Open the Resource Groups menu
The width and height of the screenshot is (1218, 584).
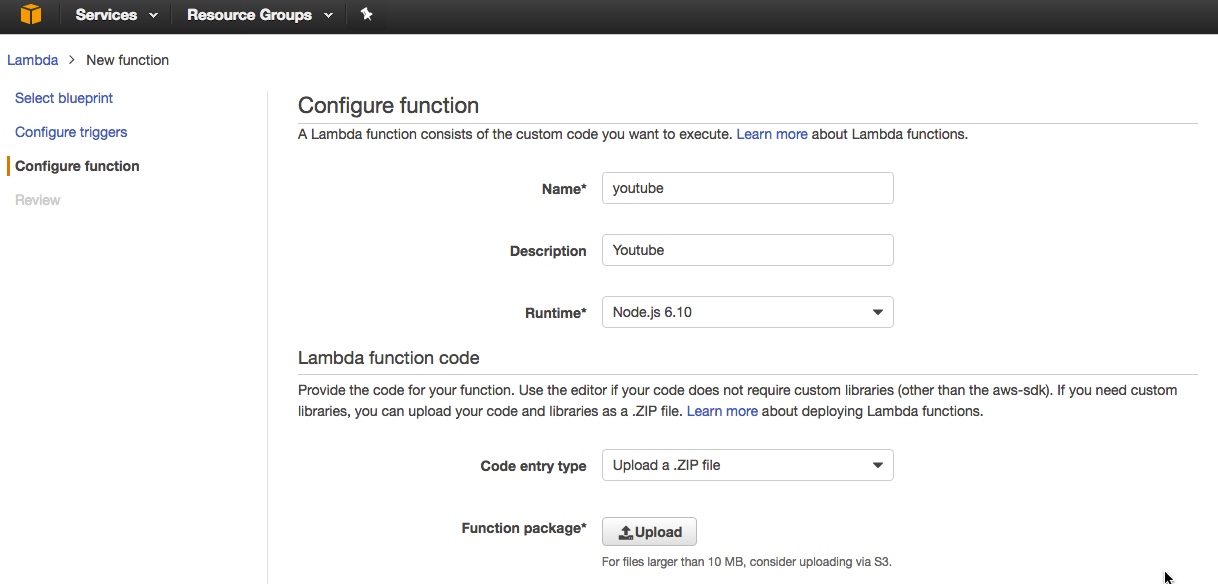pyautogui.click(x=249, y=15)
